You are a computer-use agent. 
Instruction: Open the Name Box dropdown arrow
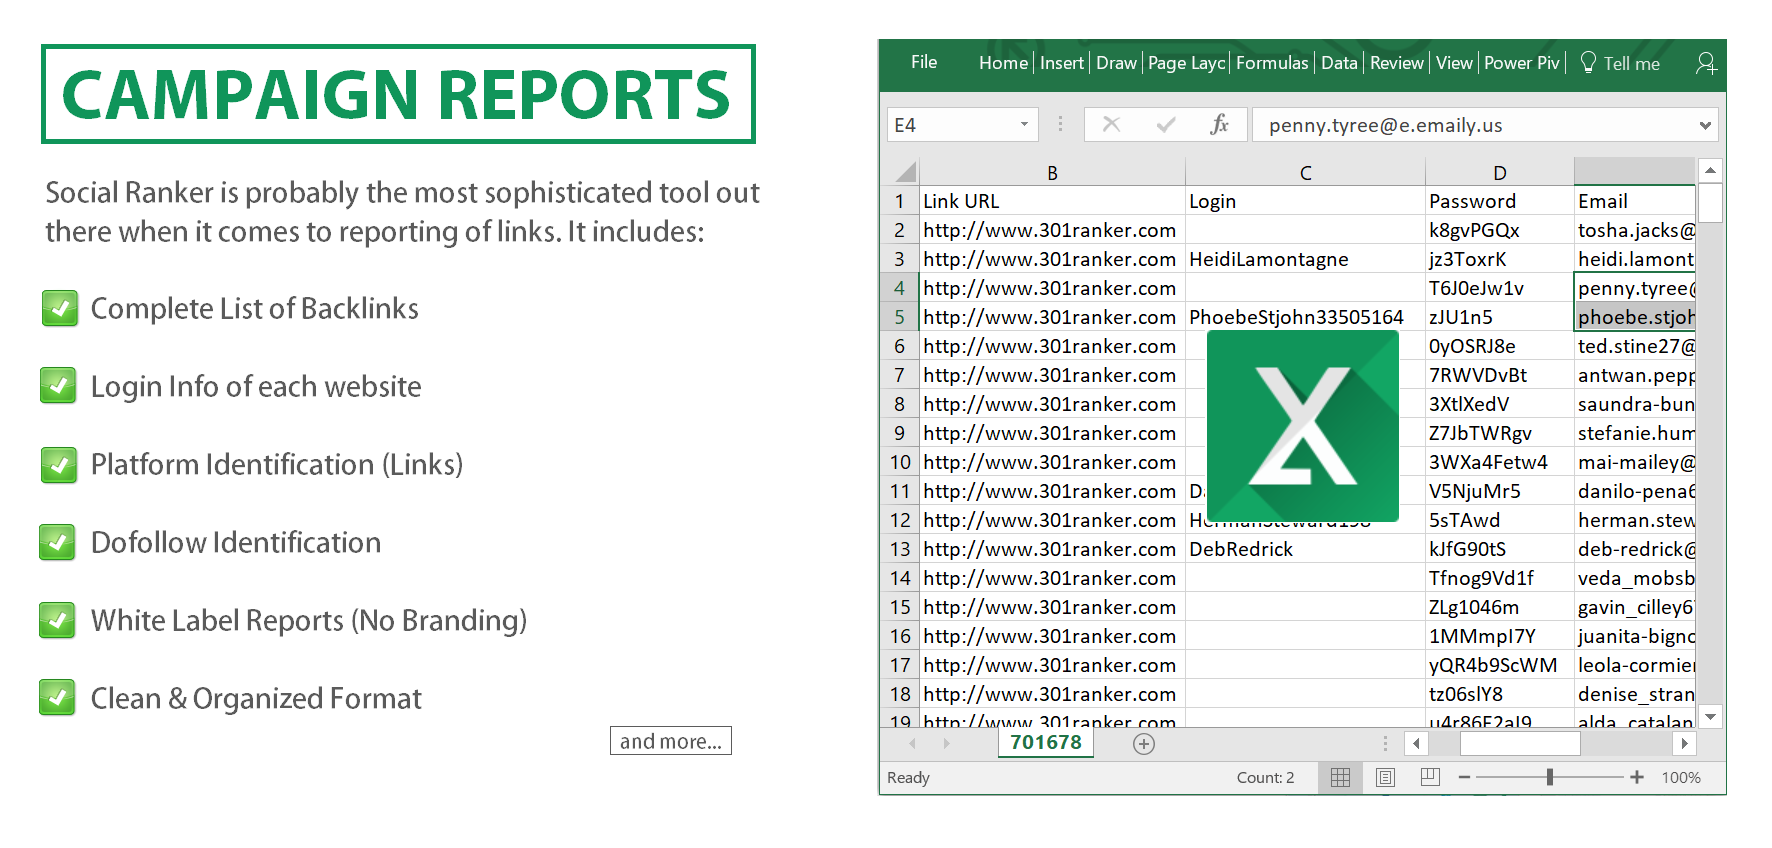(1024, 125)
